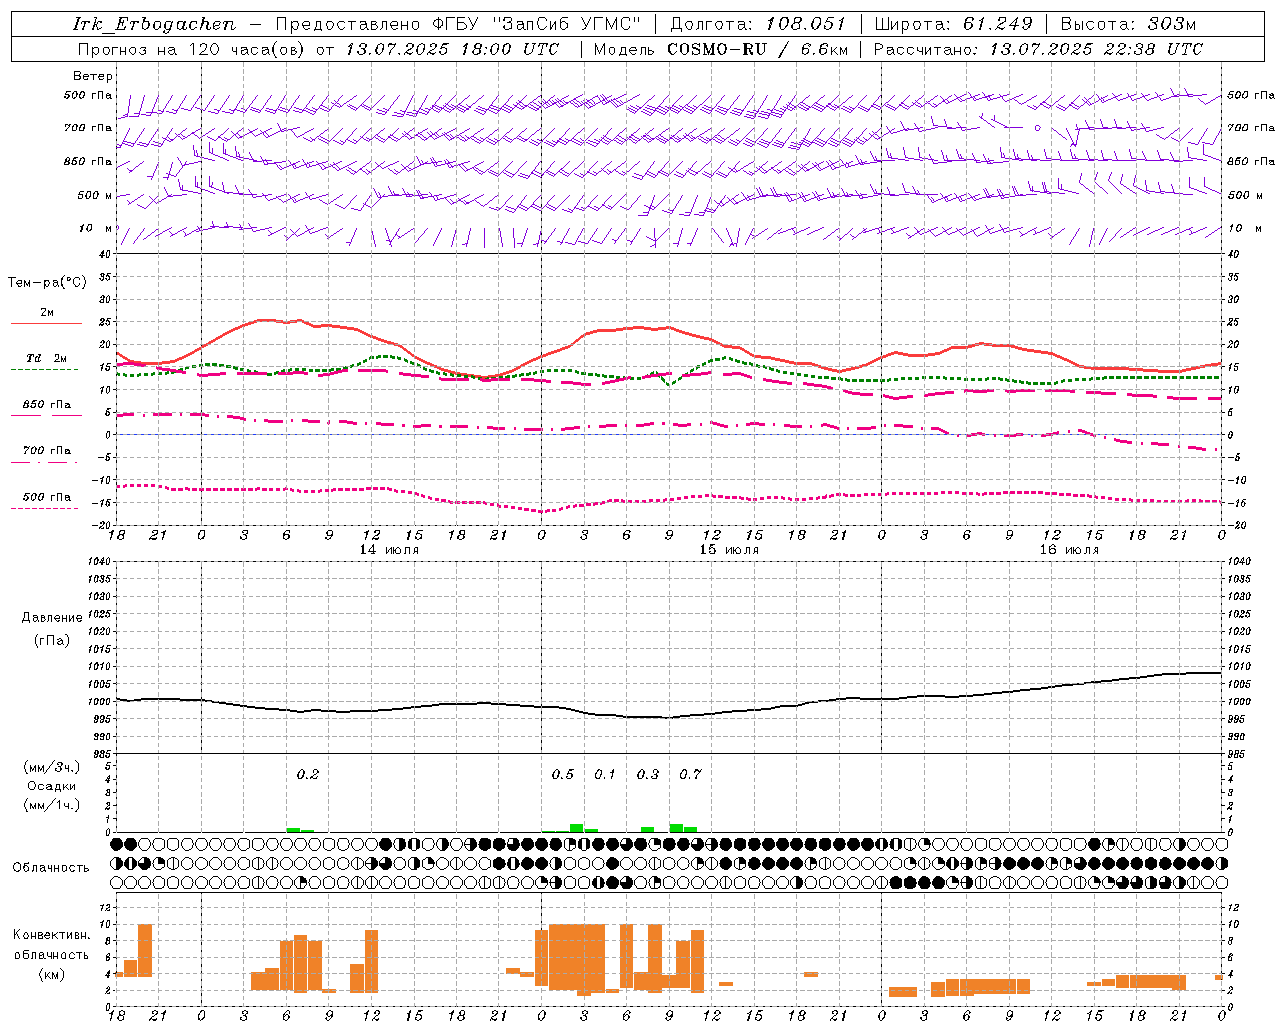
Task: Click the red 2м temperature legend entry
Action: [x=46, y=317]
